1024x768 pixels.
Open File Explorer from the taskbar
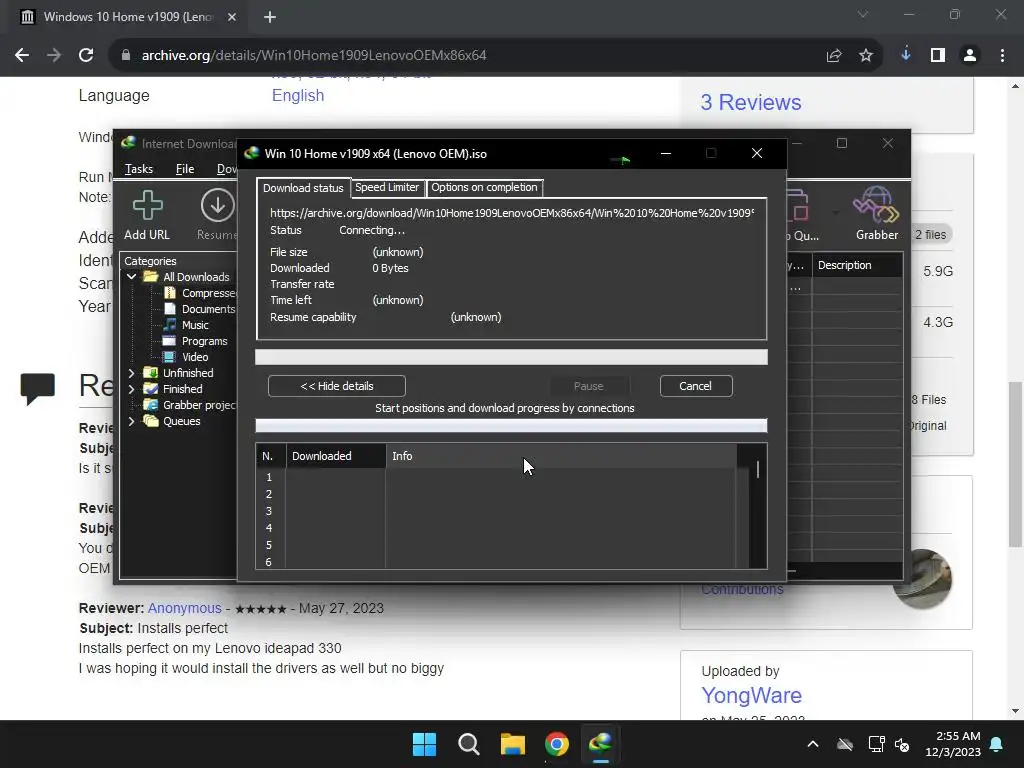pyautogui.click(x=513, y=744)
